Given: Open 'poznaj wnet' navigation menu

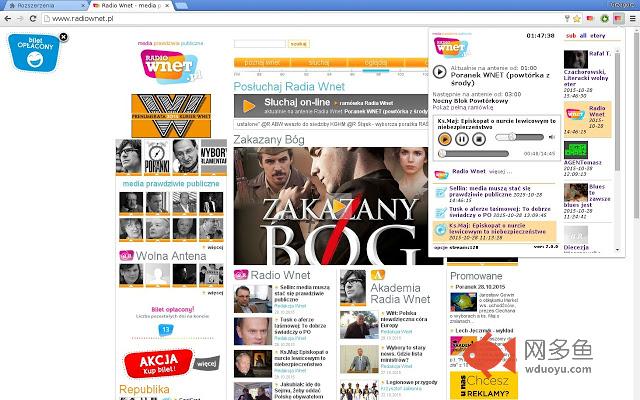Looking at the screenshot, I should [x=262, y=62].
